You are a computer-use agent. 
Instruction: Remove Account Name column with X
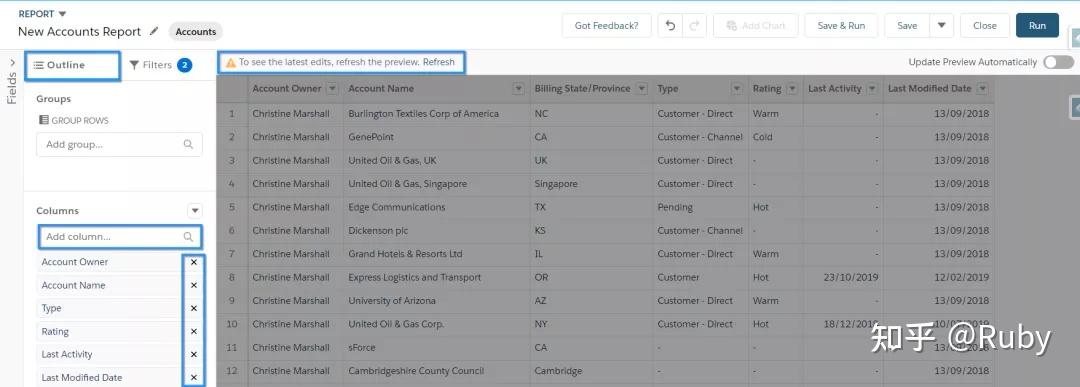pyautogui.click(x=194, y=285)
